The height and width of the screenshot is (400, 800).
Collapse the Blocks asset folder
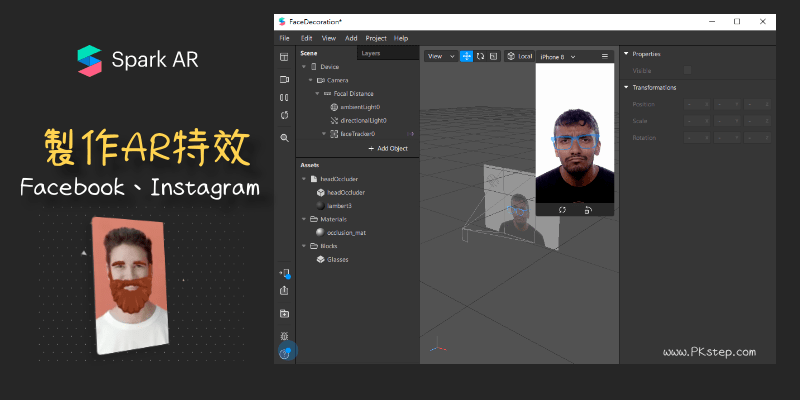pos(304,246)
